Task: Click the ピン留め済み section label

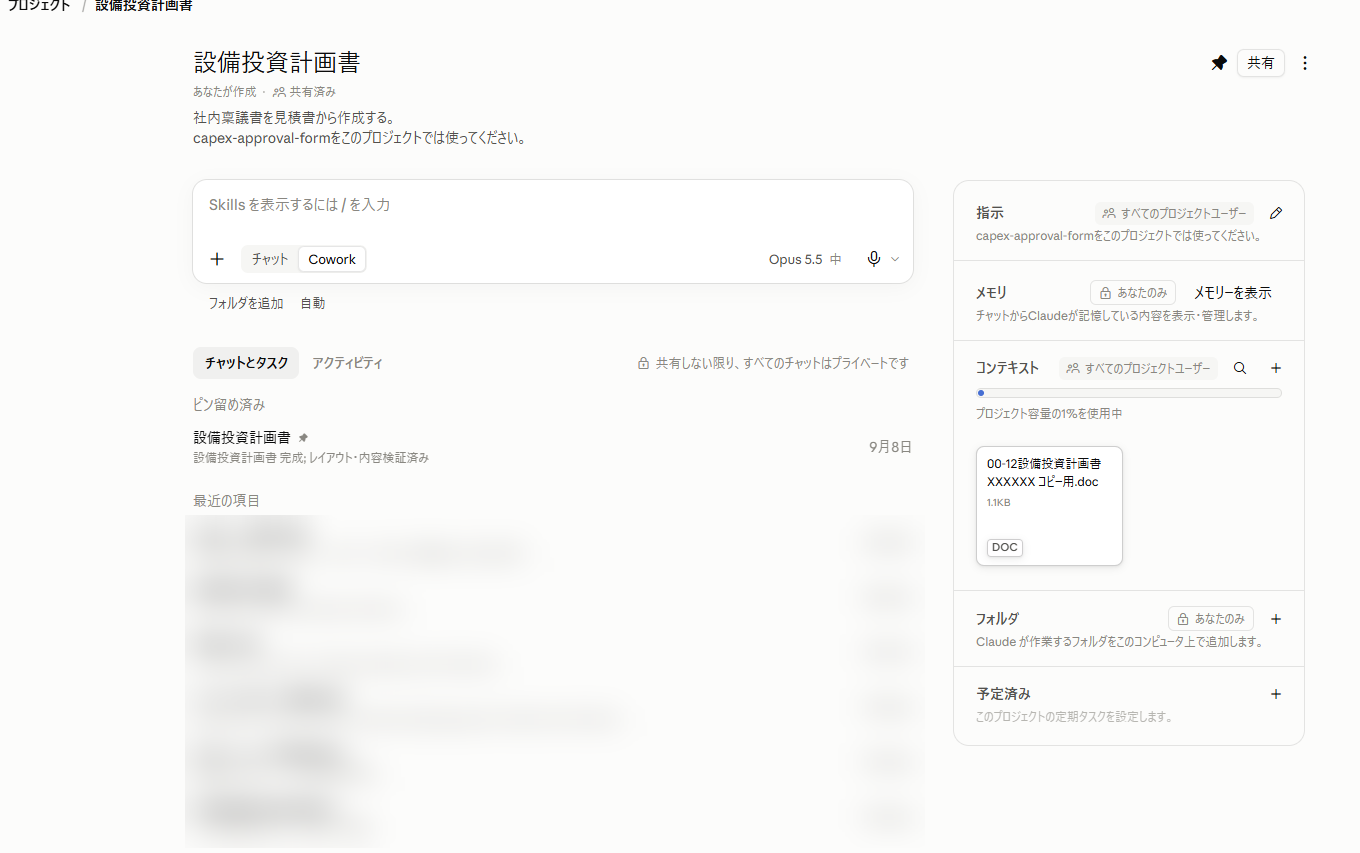Action: click(229, 405)
